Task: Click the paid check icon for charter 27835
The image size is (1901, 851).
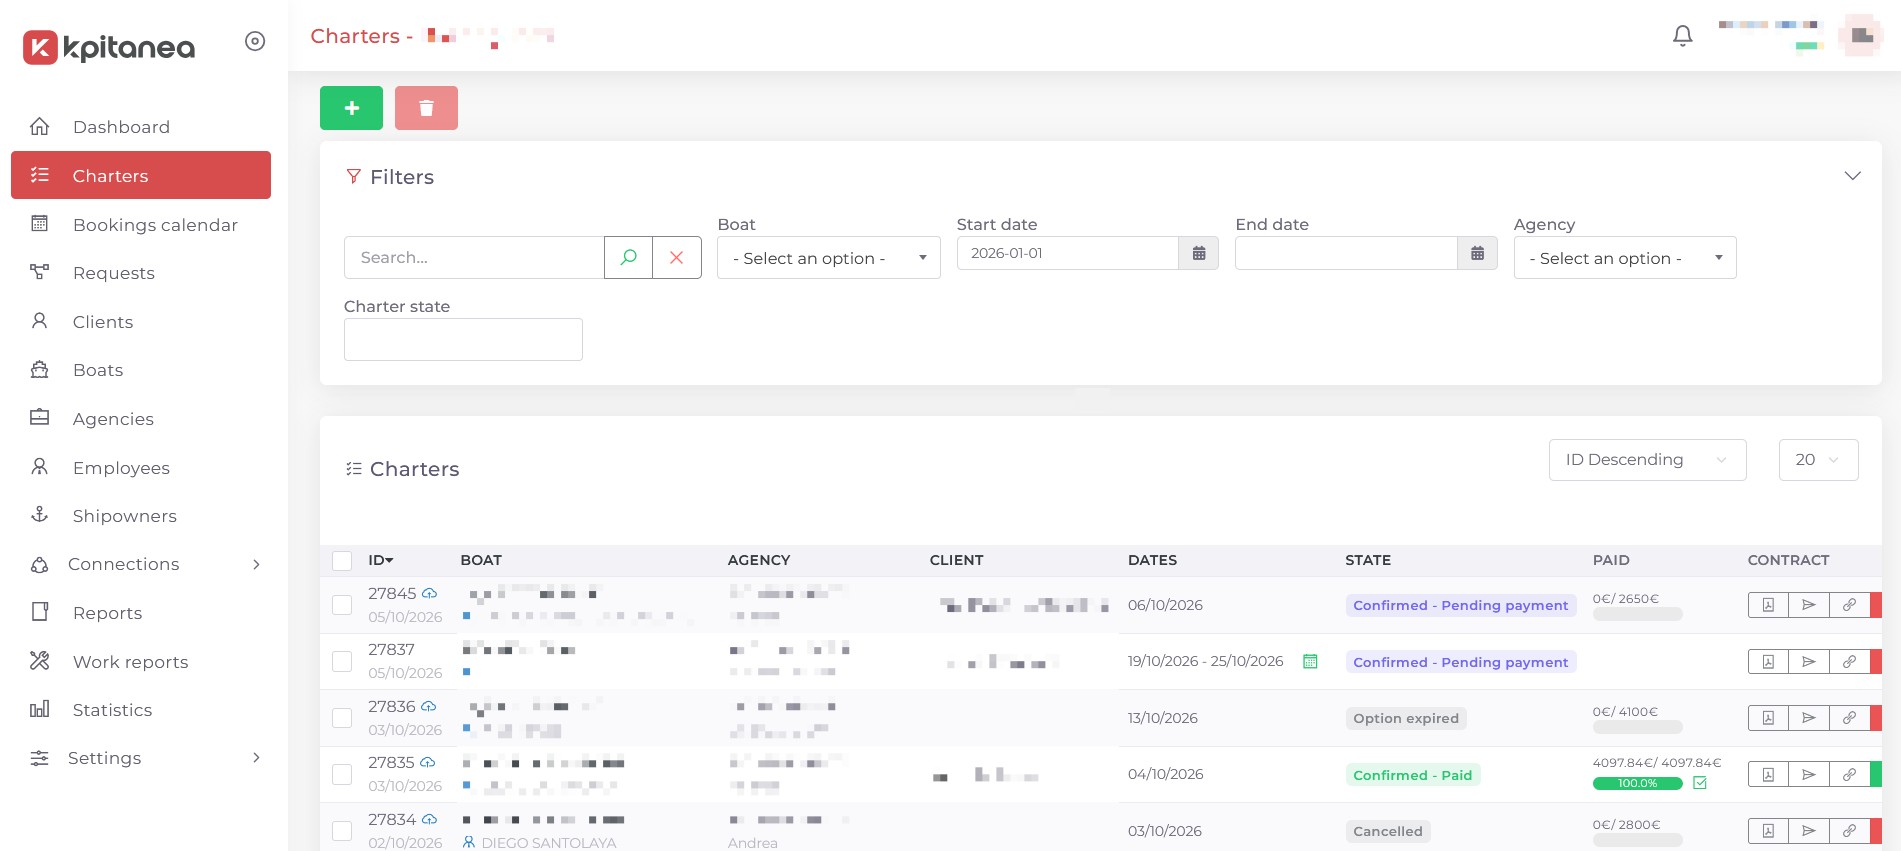Action: pyautogui.click(x=1700, y=783)
